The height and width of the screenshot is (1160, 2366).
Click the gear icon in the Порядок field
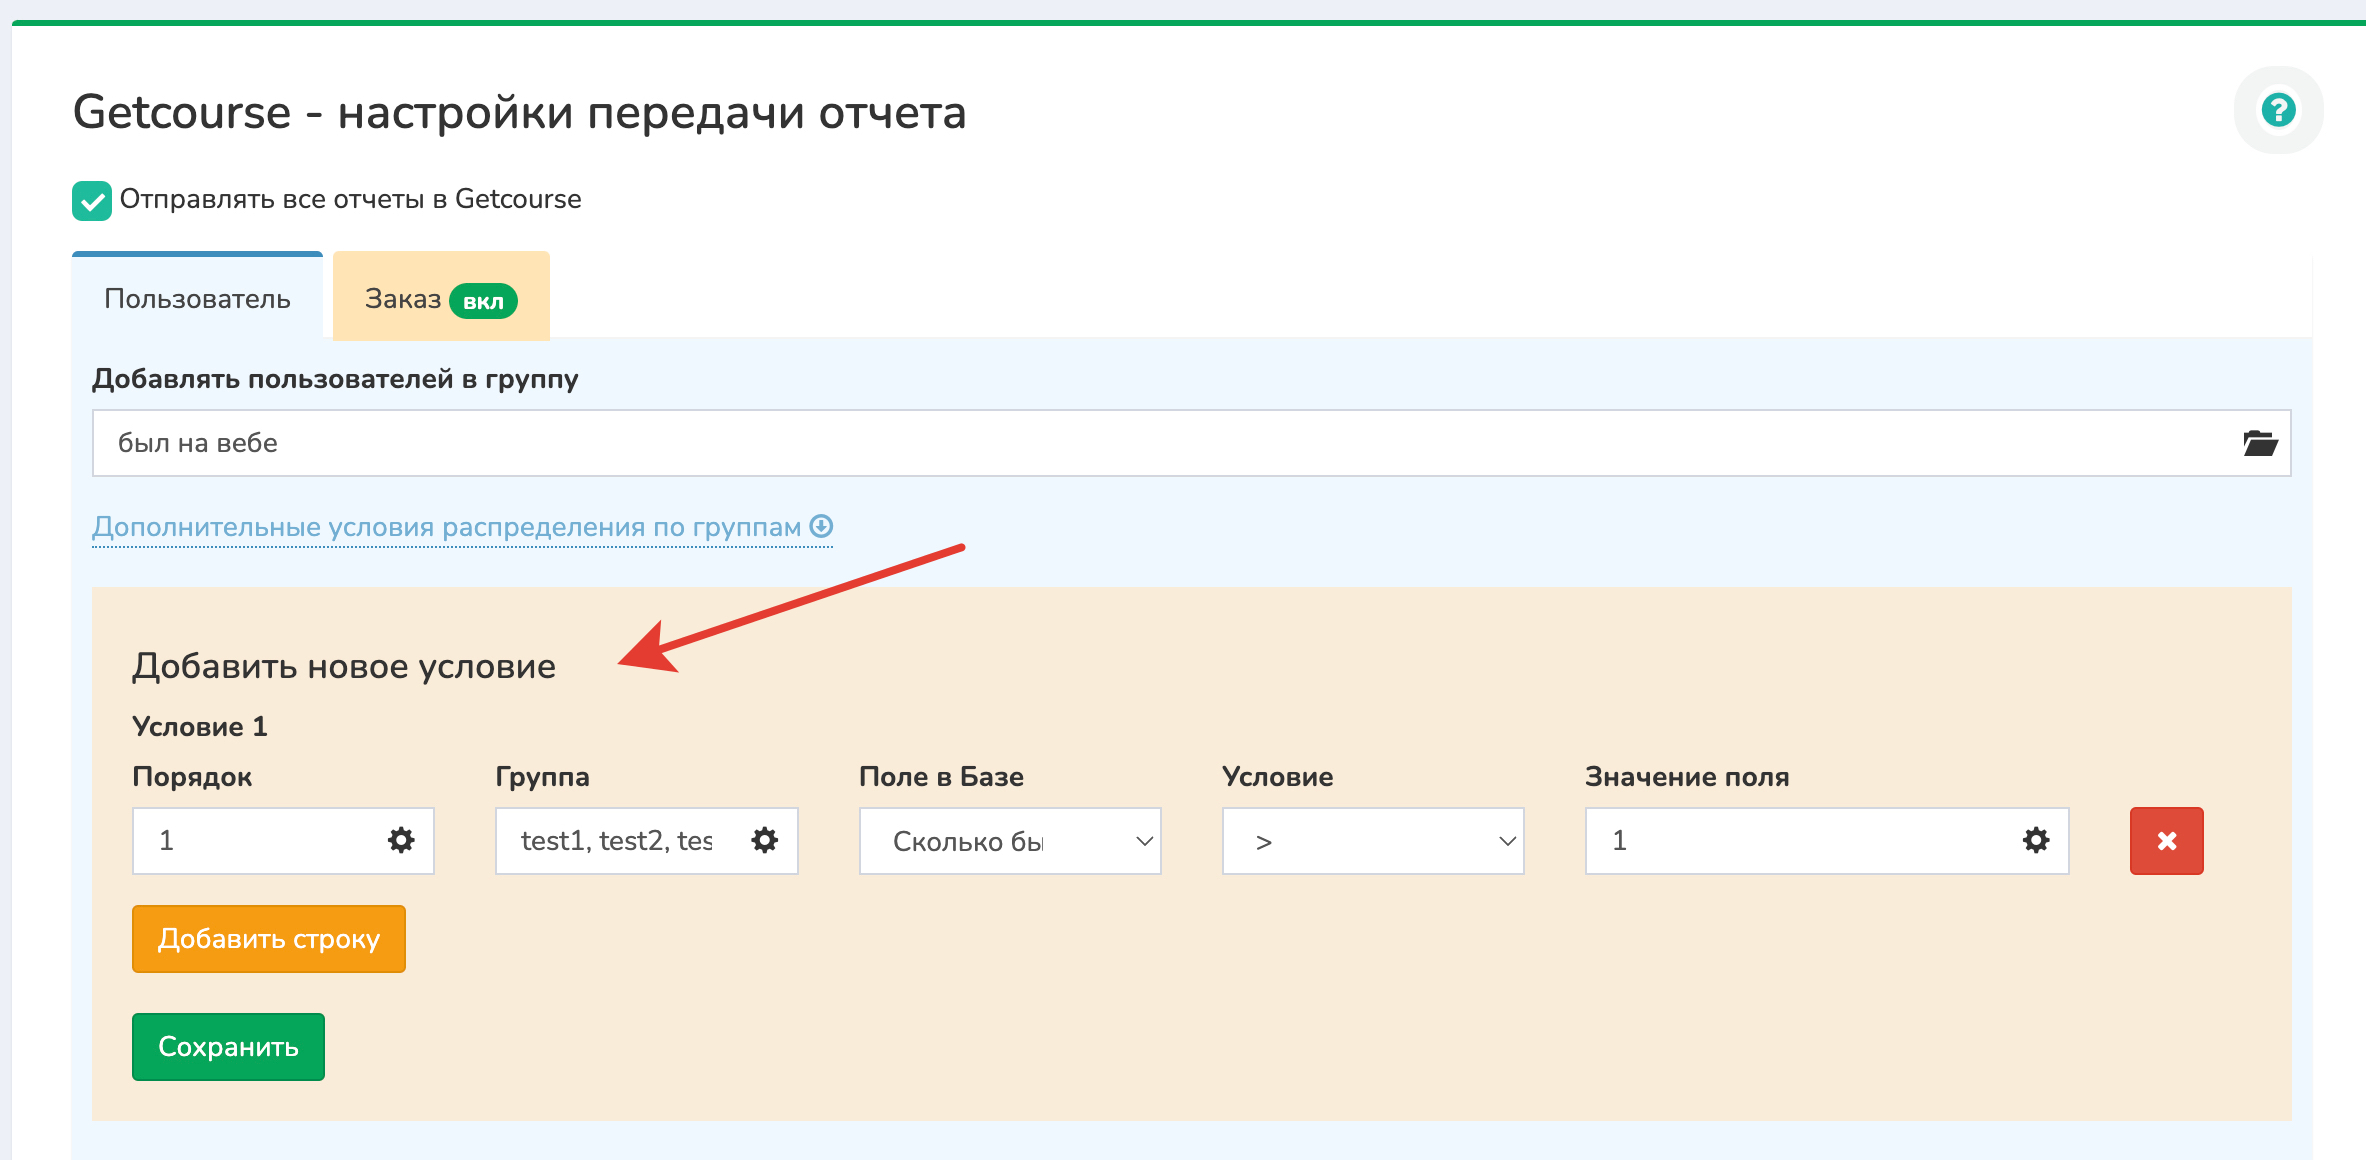(x=401, y=840)
